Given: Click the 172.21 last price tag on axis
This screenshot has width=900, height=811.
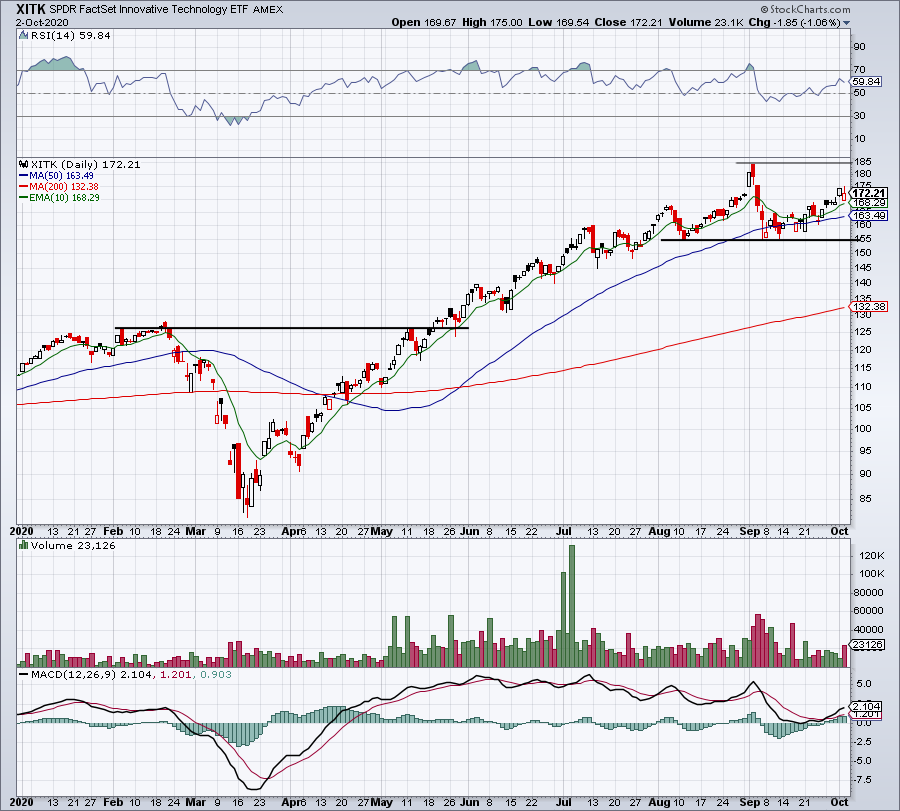Looking at the screenshot, I should (x=870, y=193).
